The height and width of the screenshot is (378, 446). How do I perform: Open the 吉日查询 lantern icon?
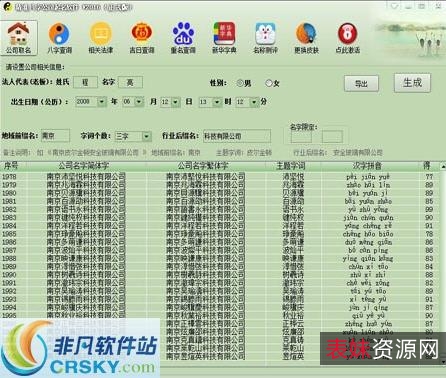(x=142, y=38)
